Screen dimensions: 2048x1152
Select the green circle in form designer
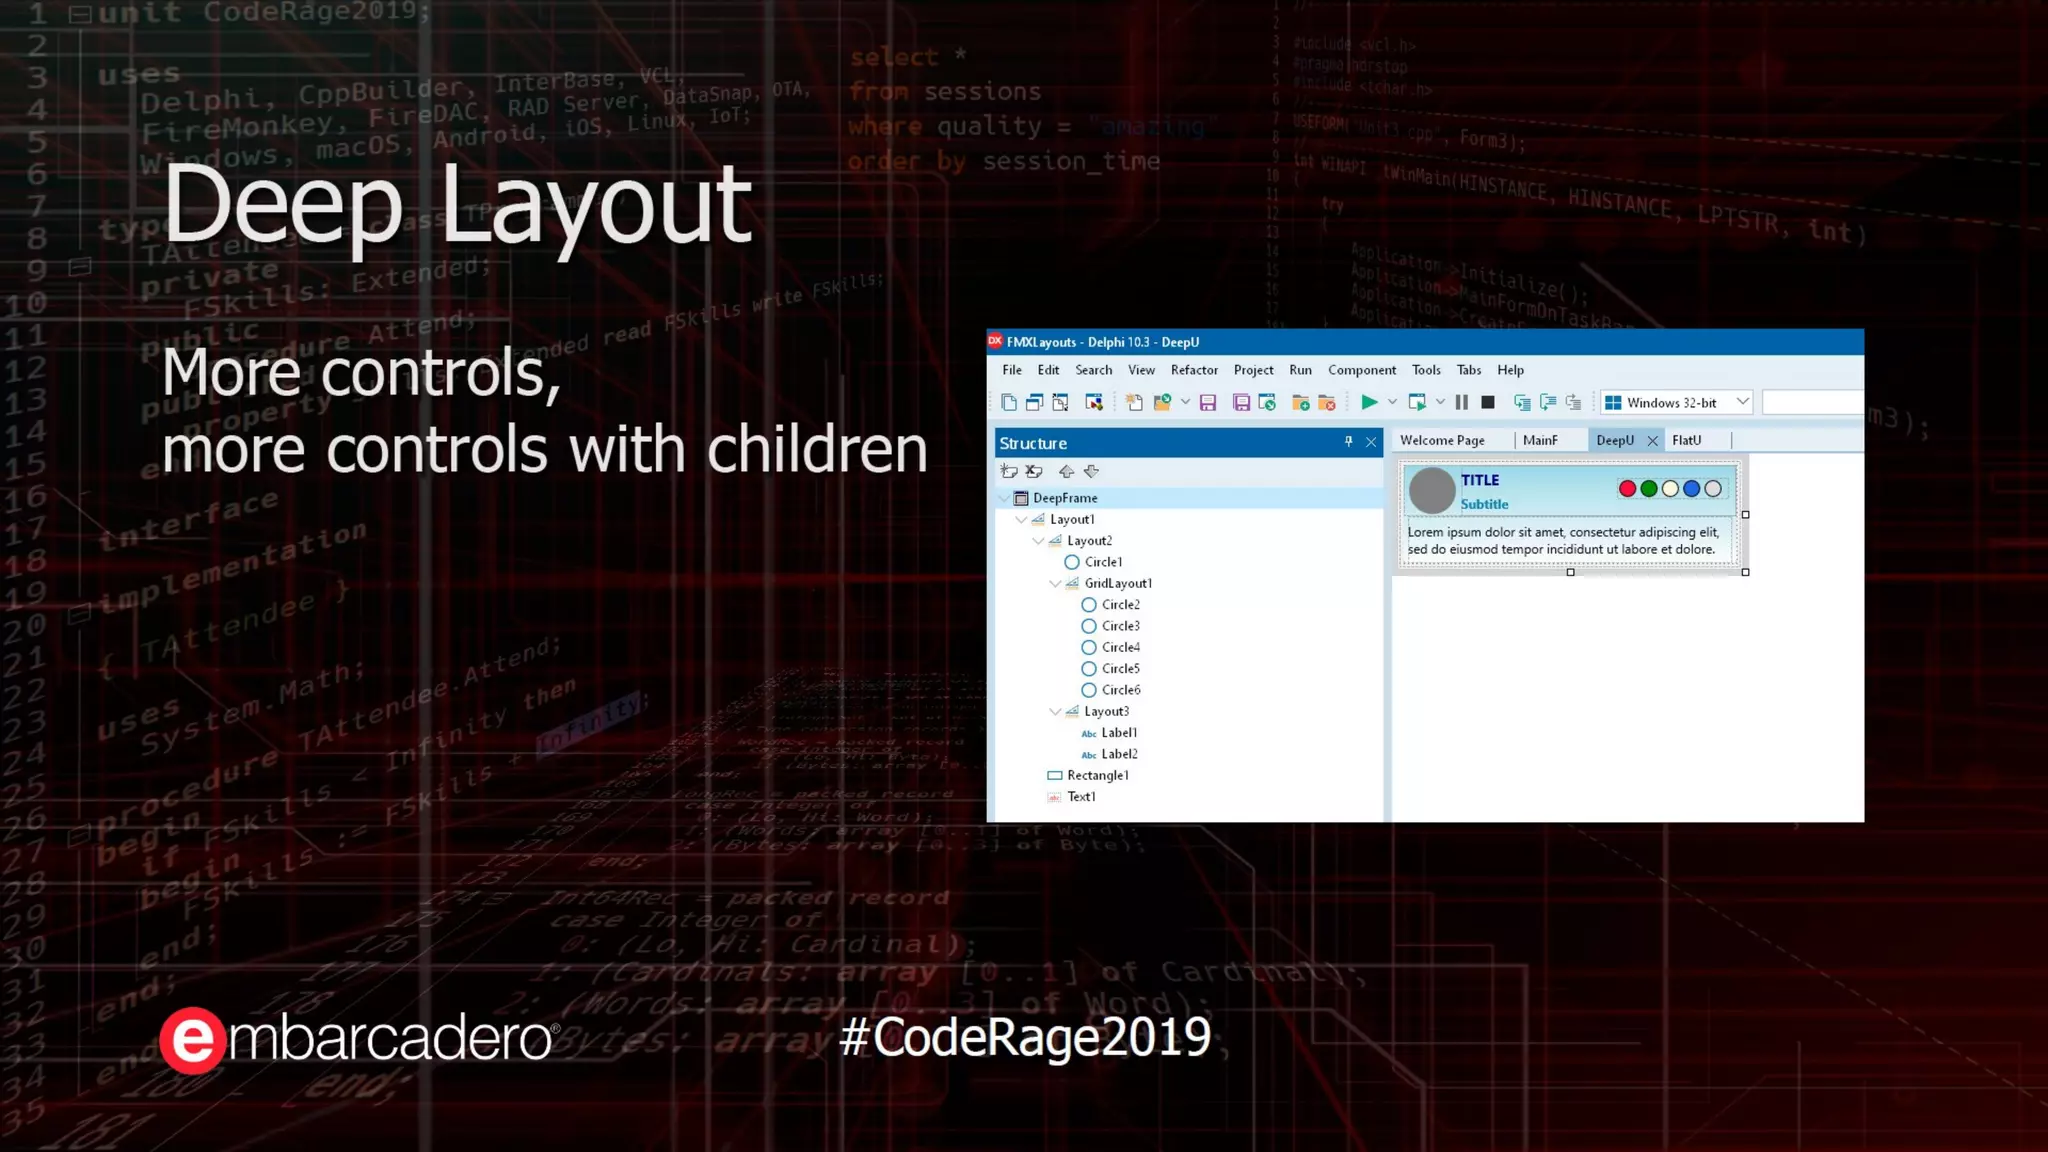coord(1648,489)
